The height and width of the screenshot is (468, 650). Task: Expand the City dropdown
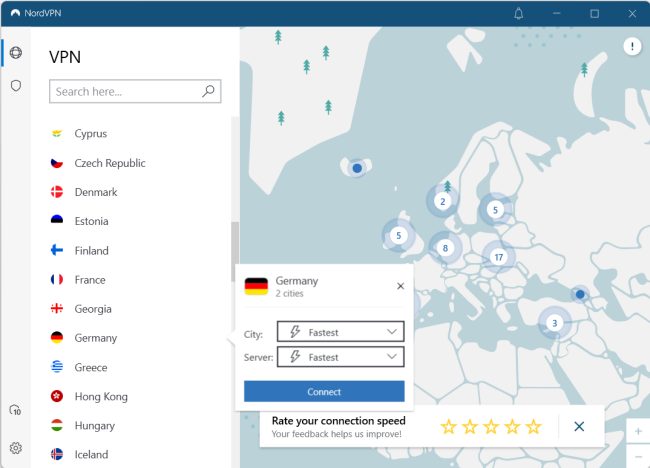340,332
